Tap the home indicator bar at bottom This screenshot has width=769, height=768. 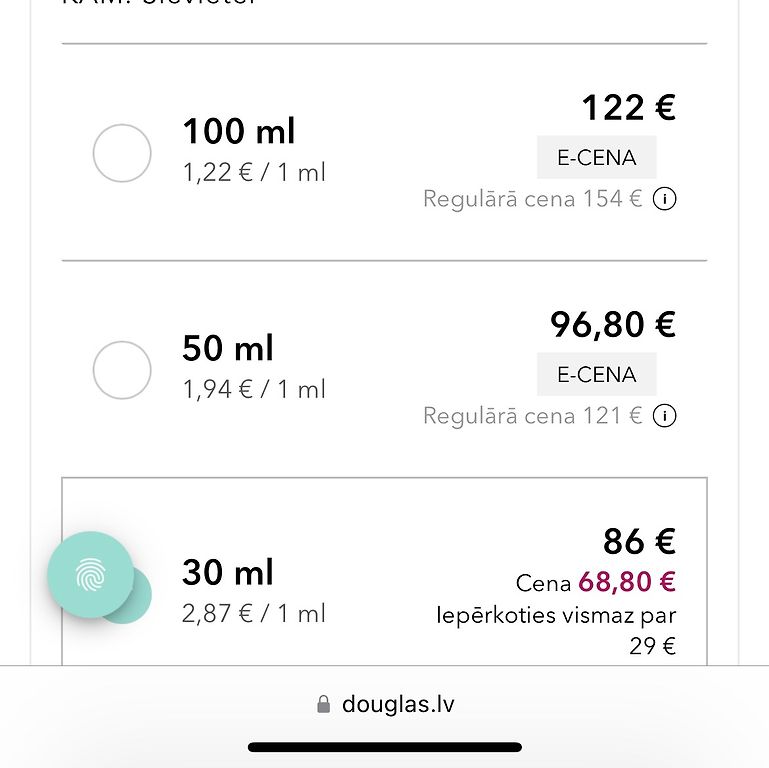[384, 747]
